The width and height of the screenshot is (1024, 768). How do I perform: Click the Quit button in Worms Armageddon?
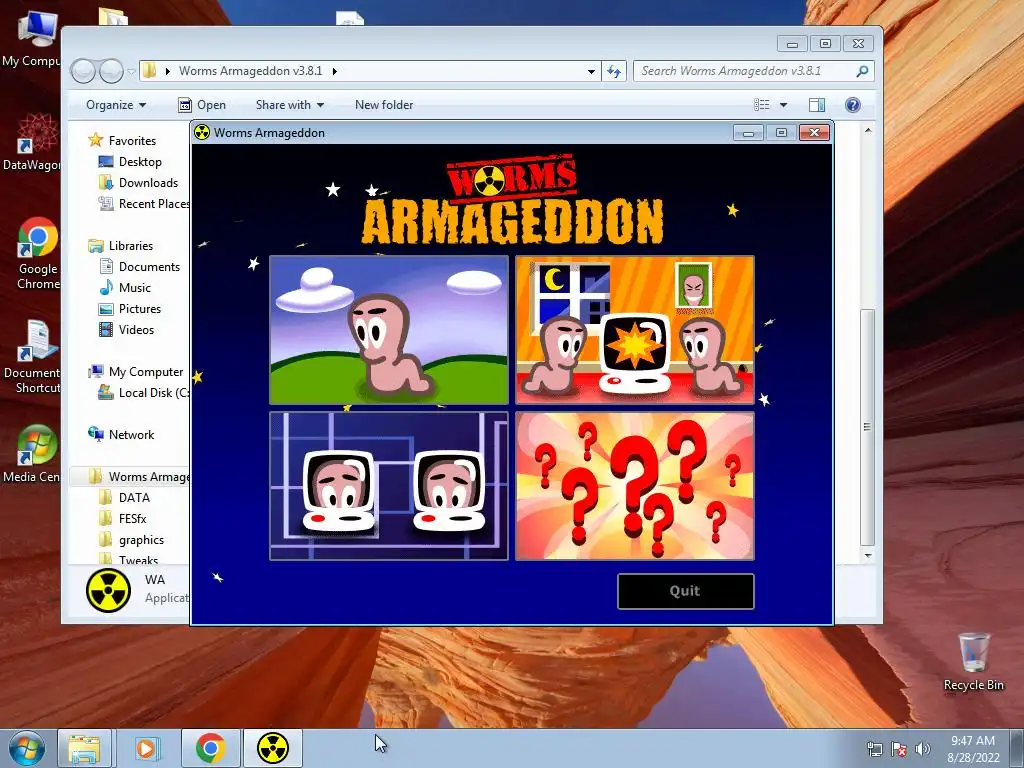coord(686,591)
